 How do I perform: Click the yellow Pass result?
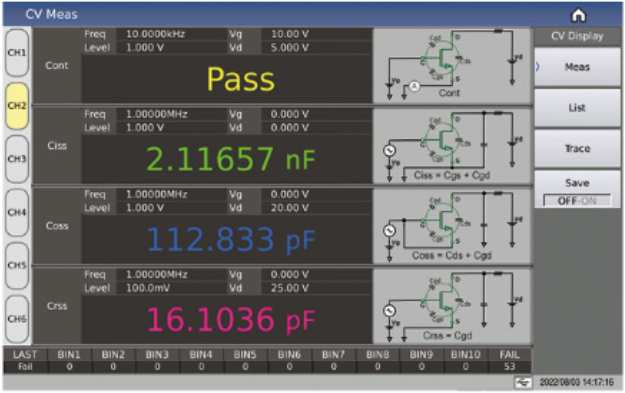(240, 79)
